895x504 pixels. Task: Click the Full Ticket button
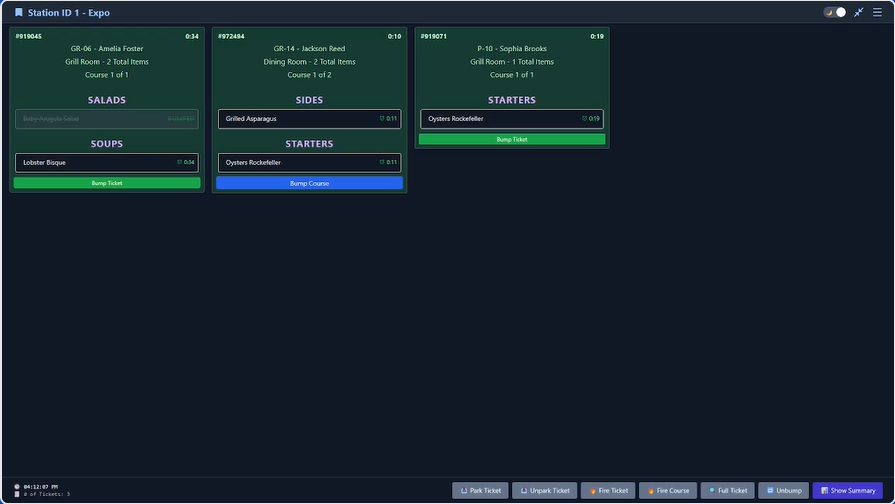tap(728, 490)
